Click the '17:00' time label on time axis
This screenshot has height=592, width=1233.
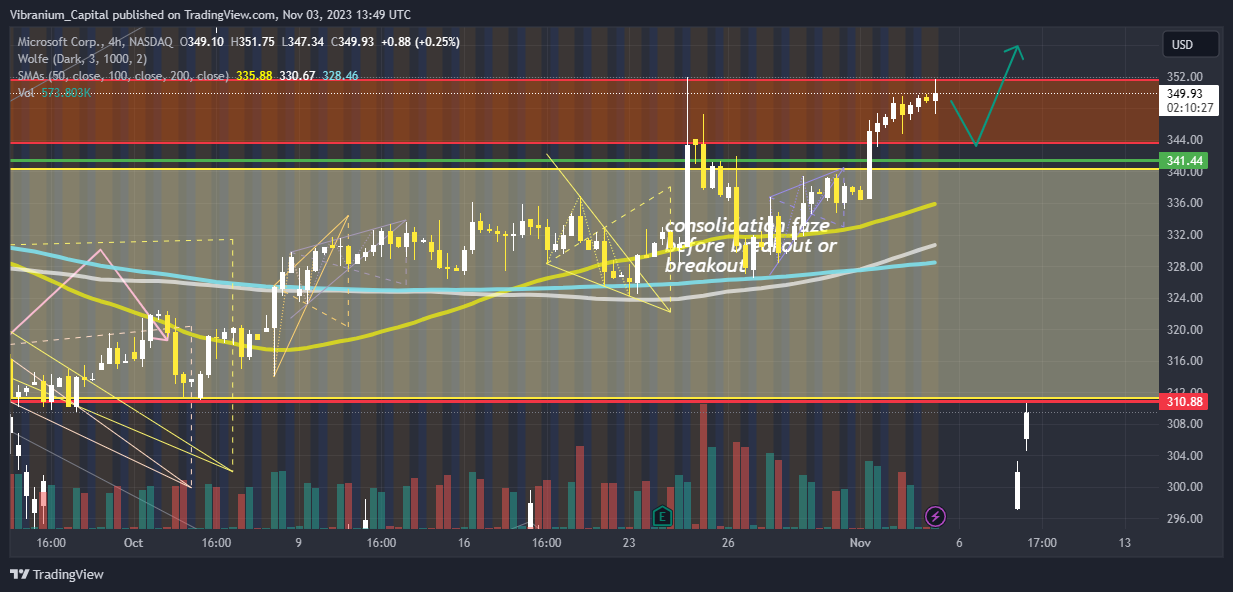pos(1042,543)
